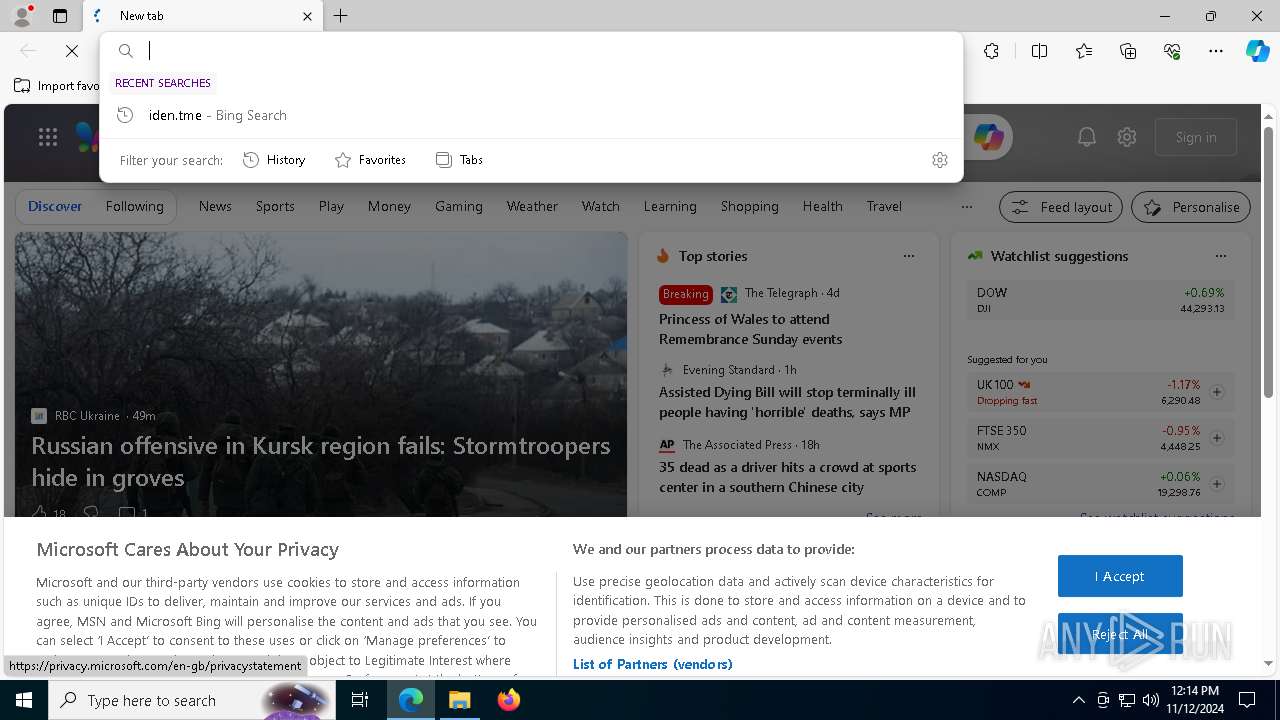Viewport: 1280px width, 720px height.
Task: Launch Firefox from taskbar
Action: [508, 700]
